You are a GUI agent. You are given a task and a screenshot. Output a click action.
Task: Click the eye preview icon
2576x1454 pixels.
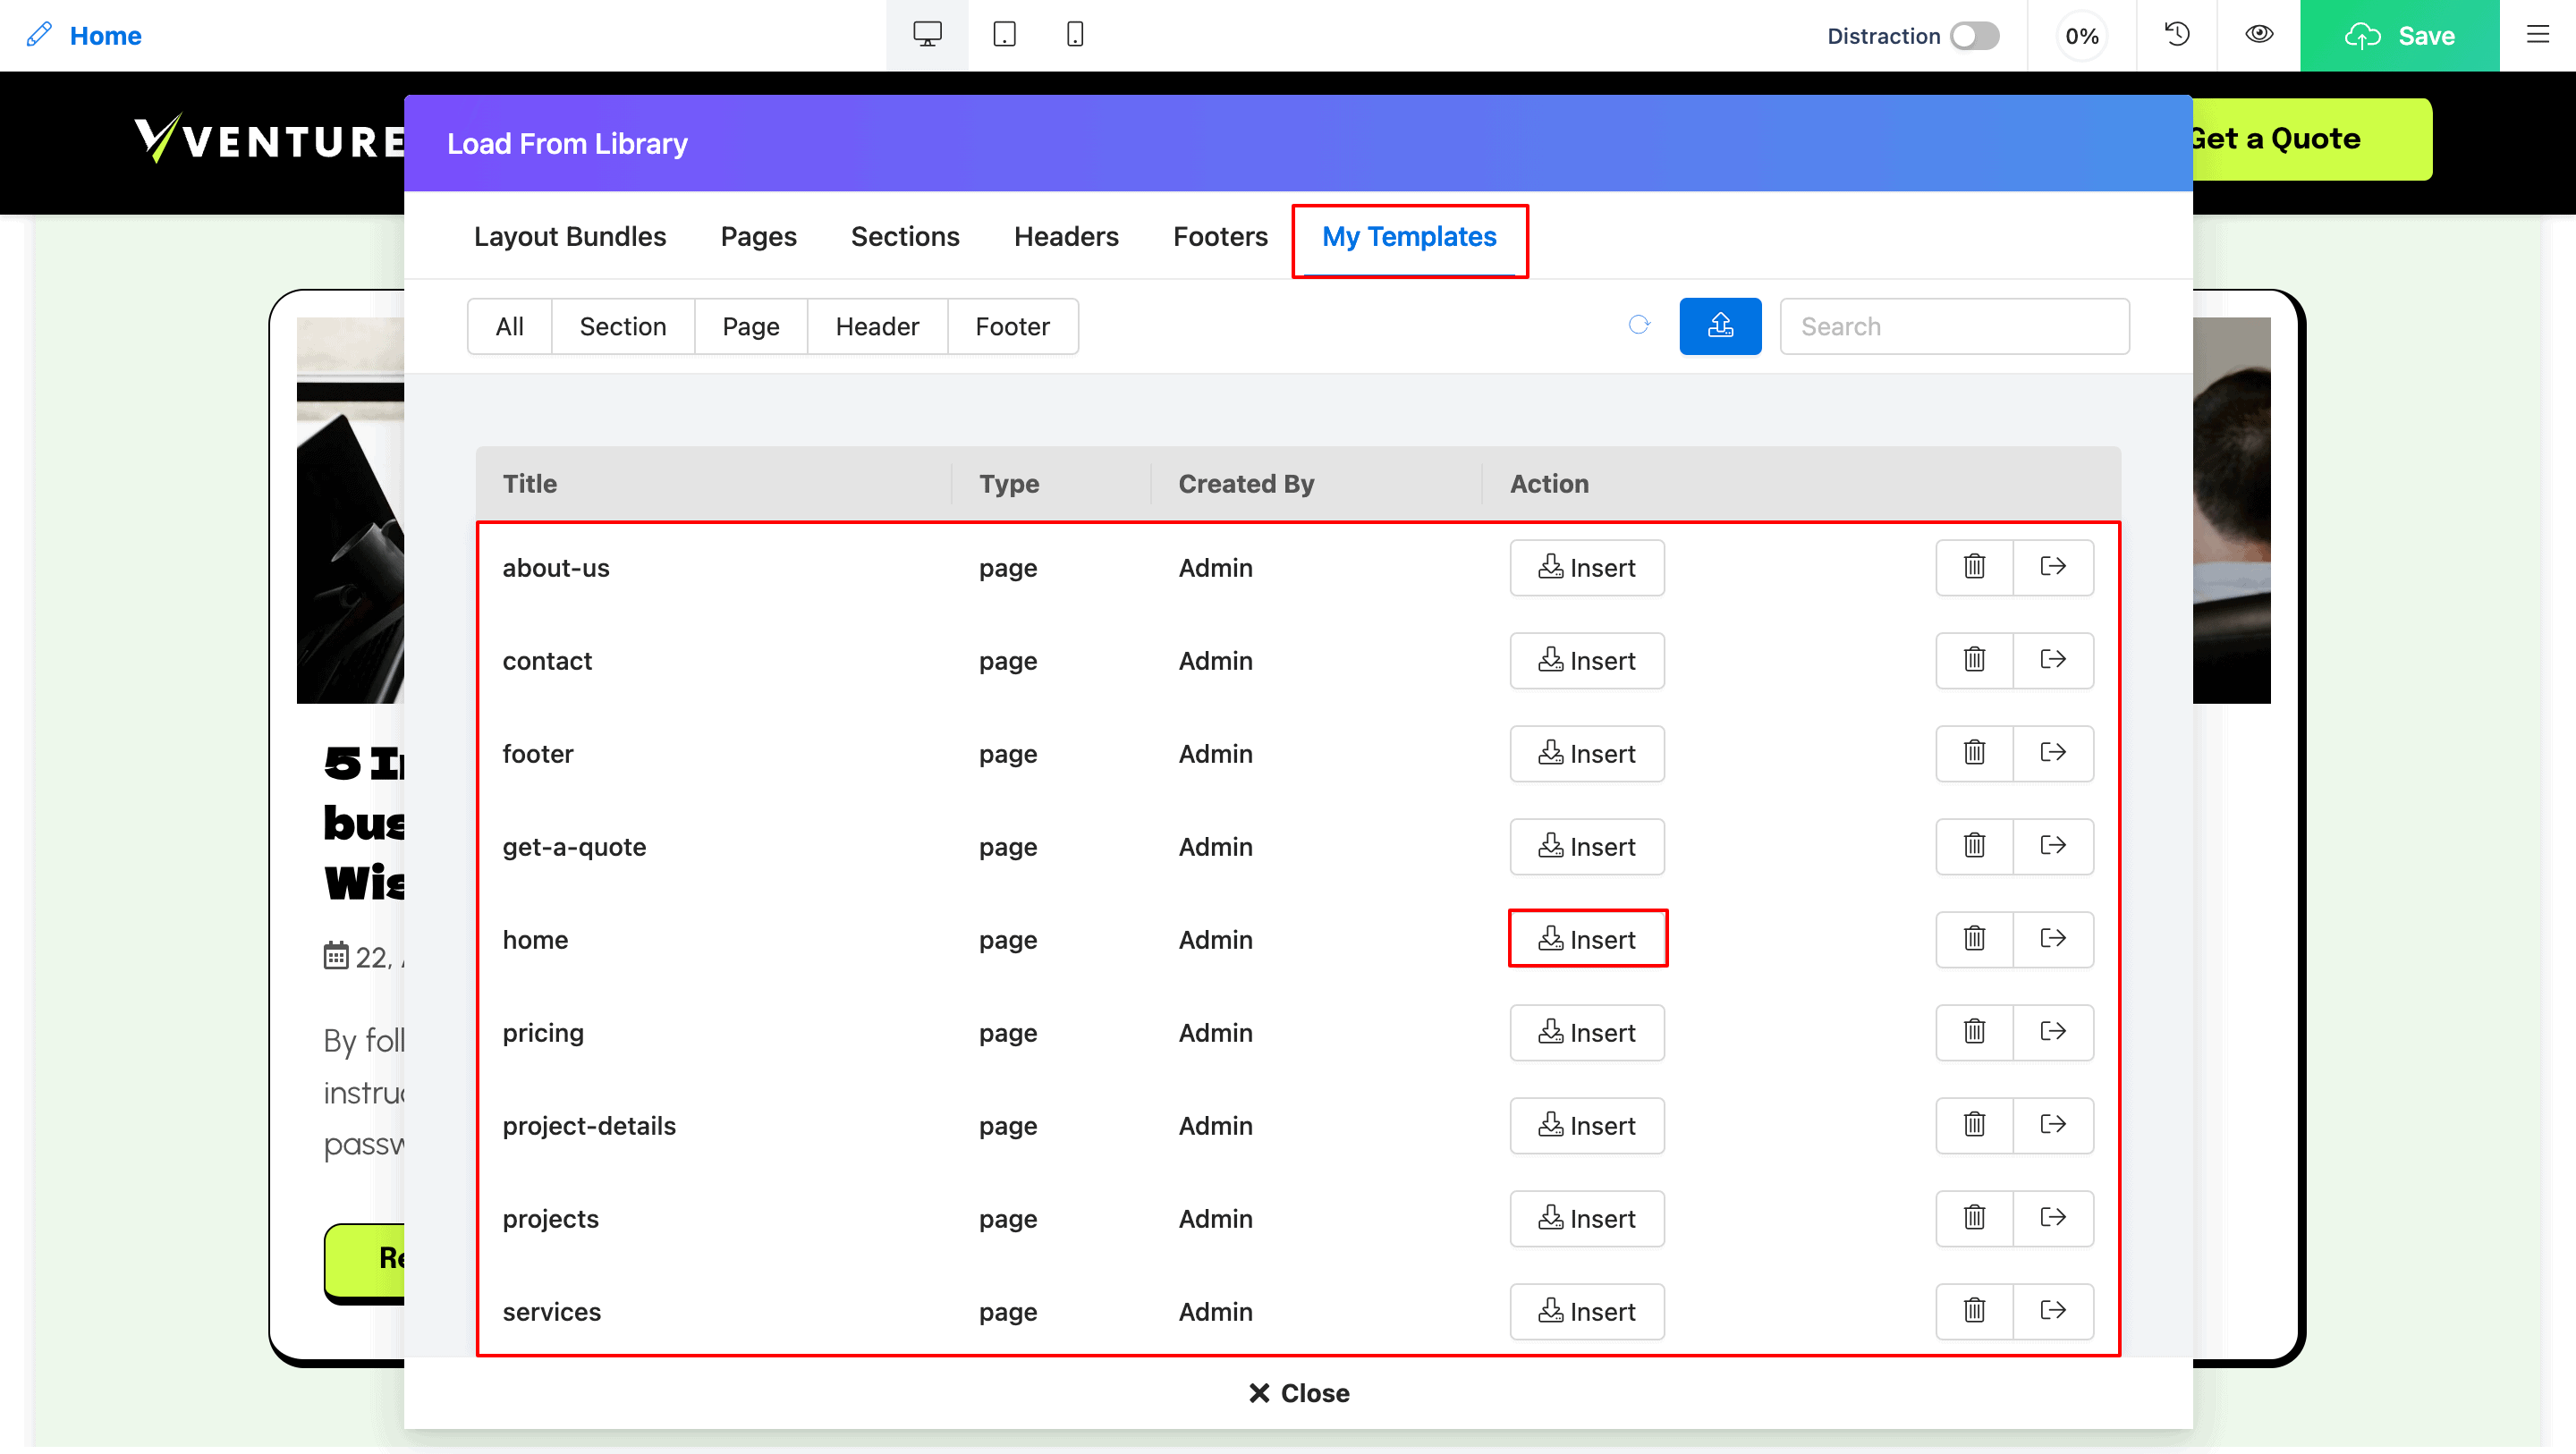2259,35
